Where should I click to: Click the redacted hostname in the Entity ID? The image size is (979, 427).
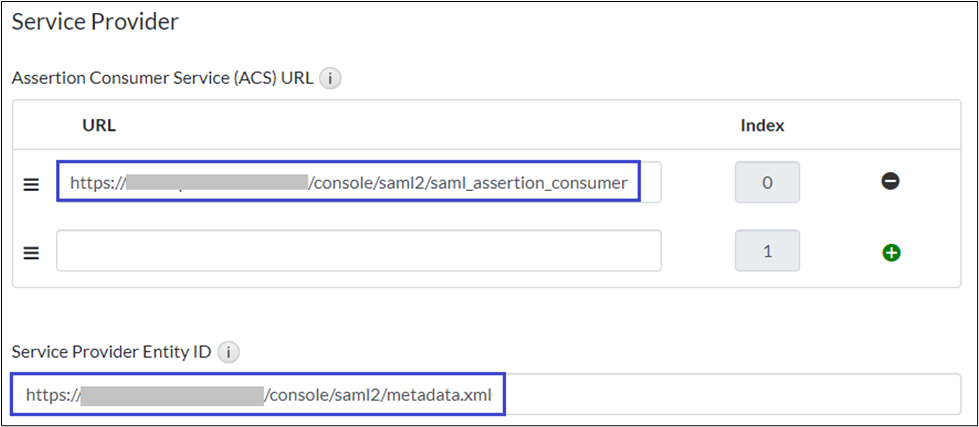[171, 395]
